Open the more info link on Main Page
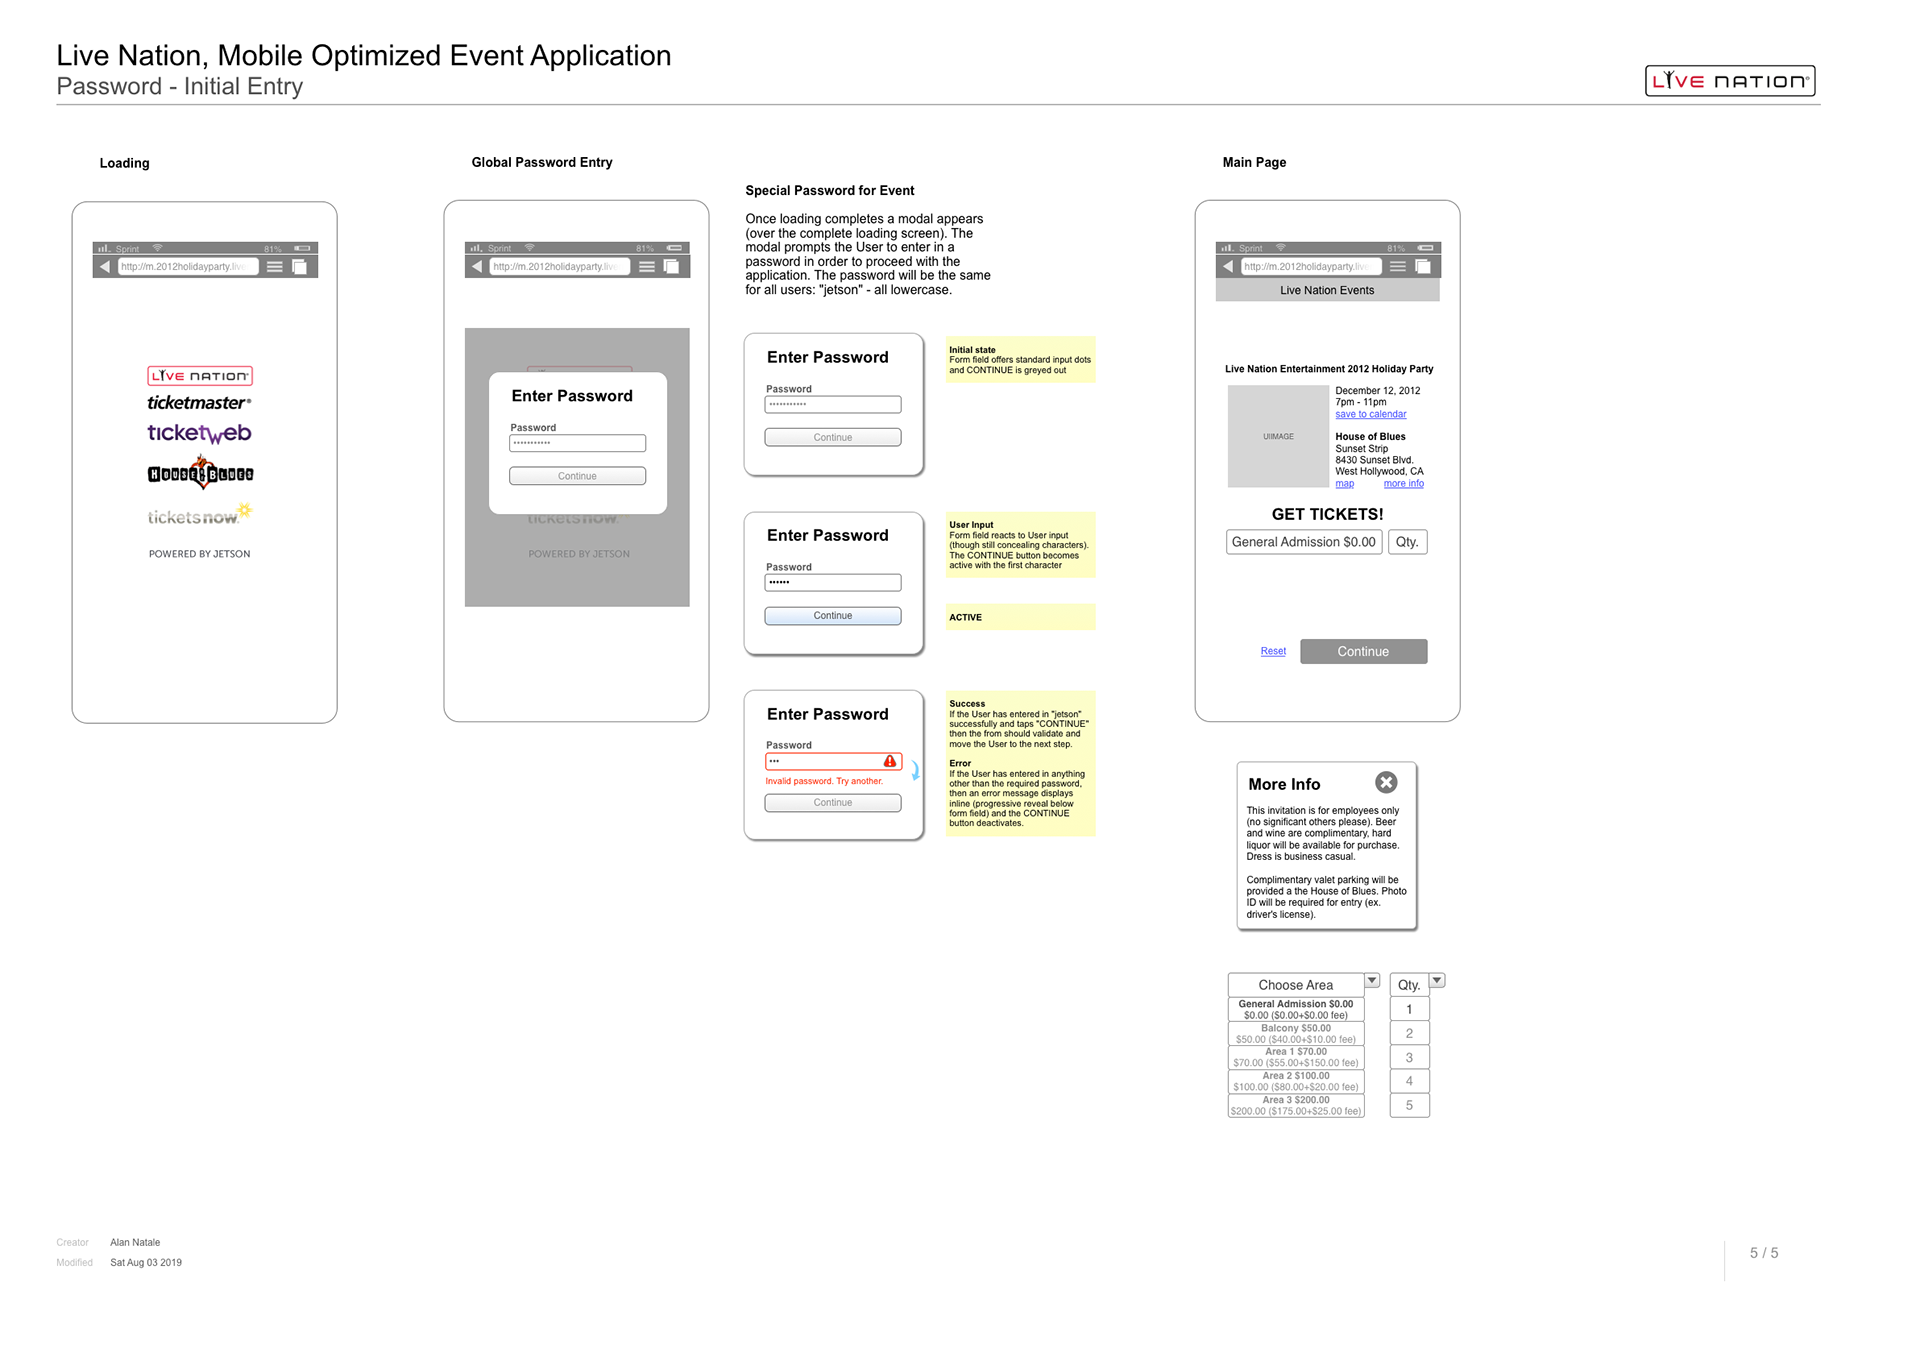 1404,484
